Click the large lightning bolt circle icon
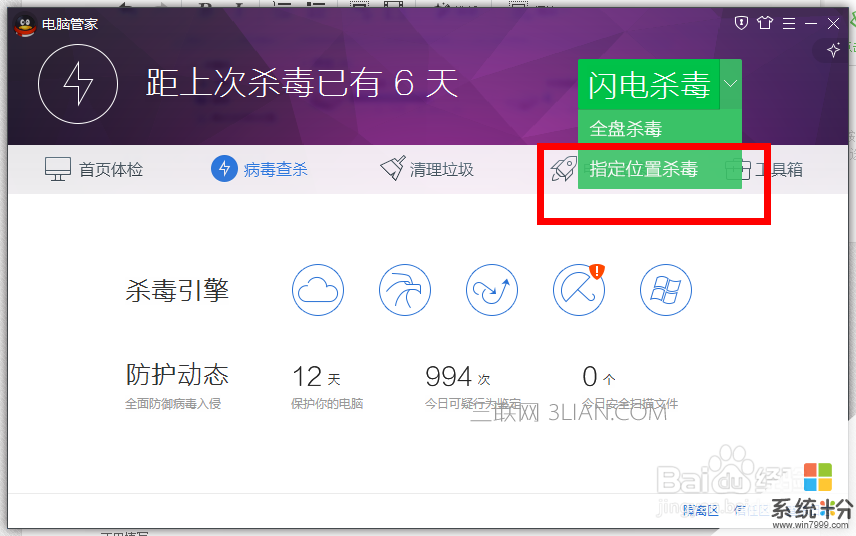The image size is (856, 536). [x=78, y=84]
